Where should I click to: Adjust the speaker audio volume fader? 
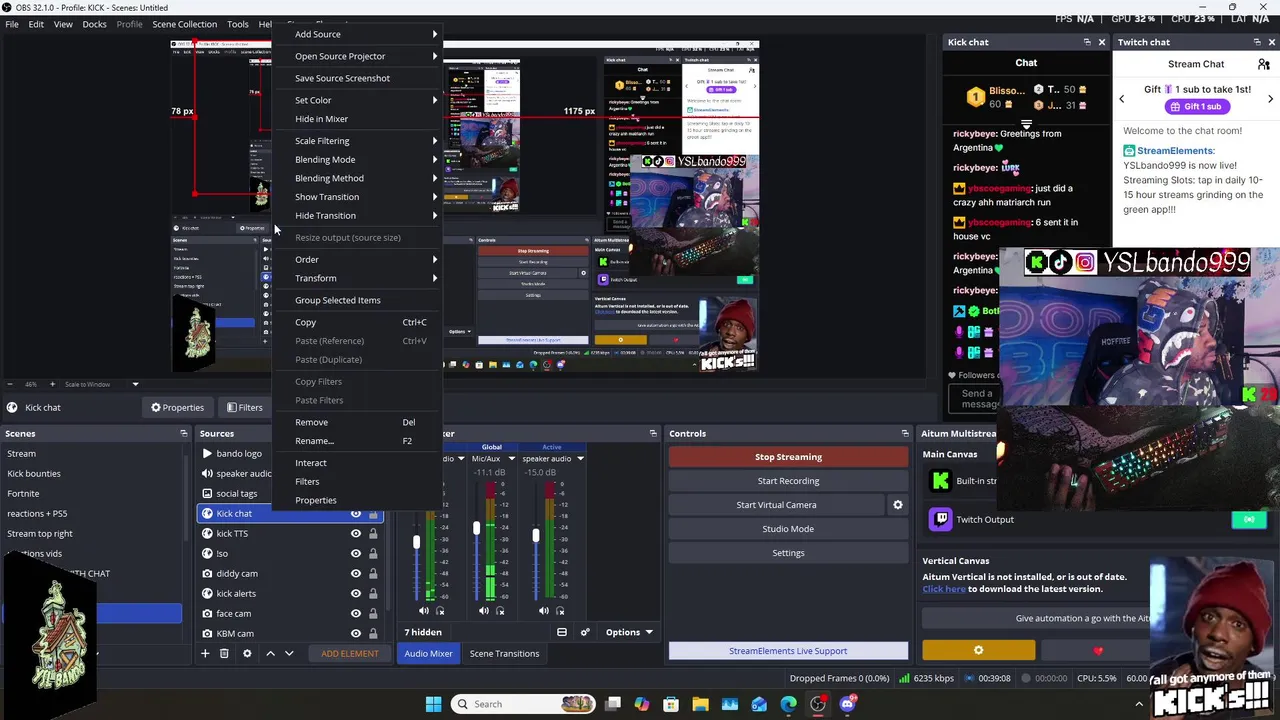(x=536, y=536)
